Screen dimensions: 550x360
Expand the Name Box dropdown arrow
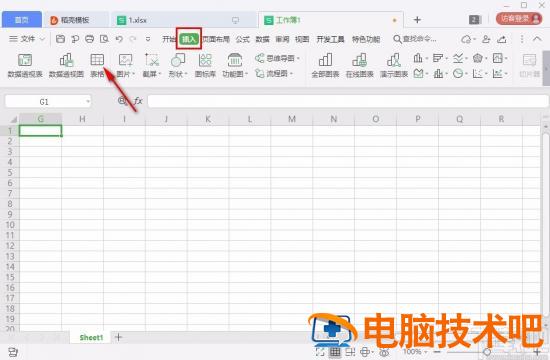(88, 101)
